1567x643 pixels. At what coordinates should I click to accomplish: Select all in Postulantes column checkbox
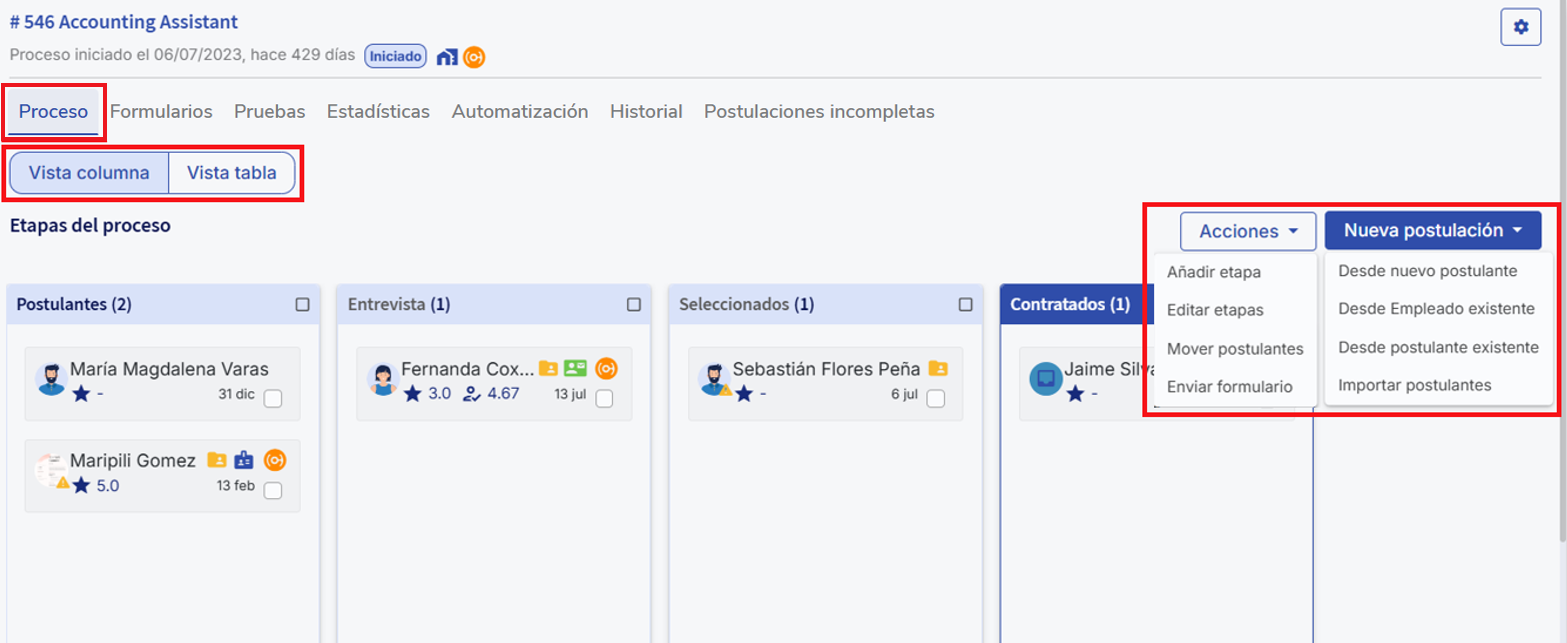pyautogui.click(x=302, y=305)
